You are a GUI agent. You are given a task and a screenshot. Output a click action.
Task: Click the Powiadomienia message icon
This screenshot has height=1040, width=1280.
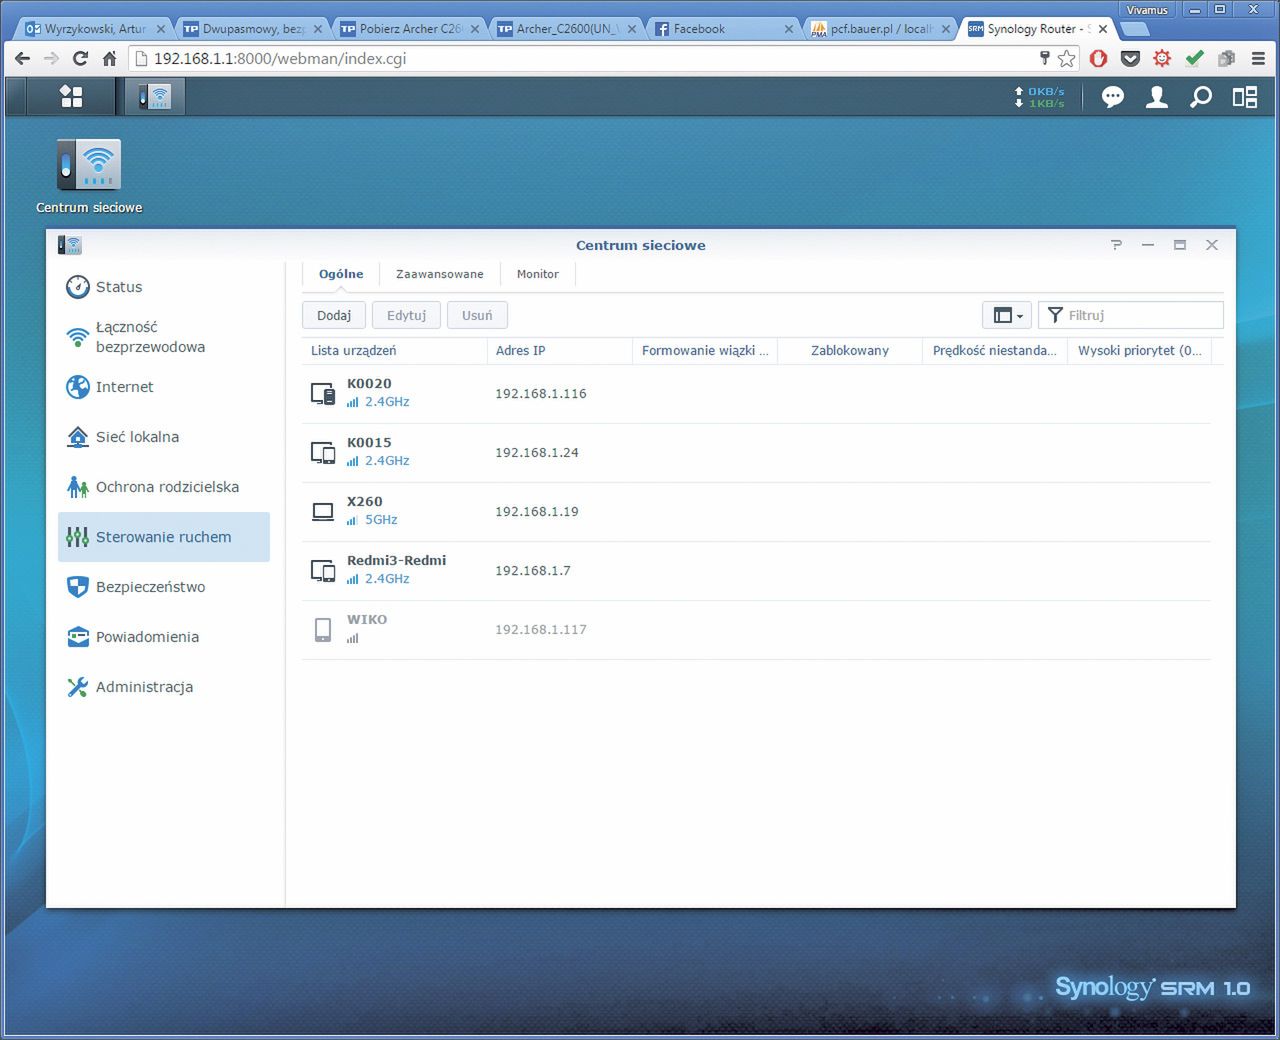(77, 637)
